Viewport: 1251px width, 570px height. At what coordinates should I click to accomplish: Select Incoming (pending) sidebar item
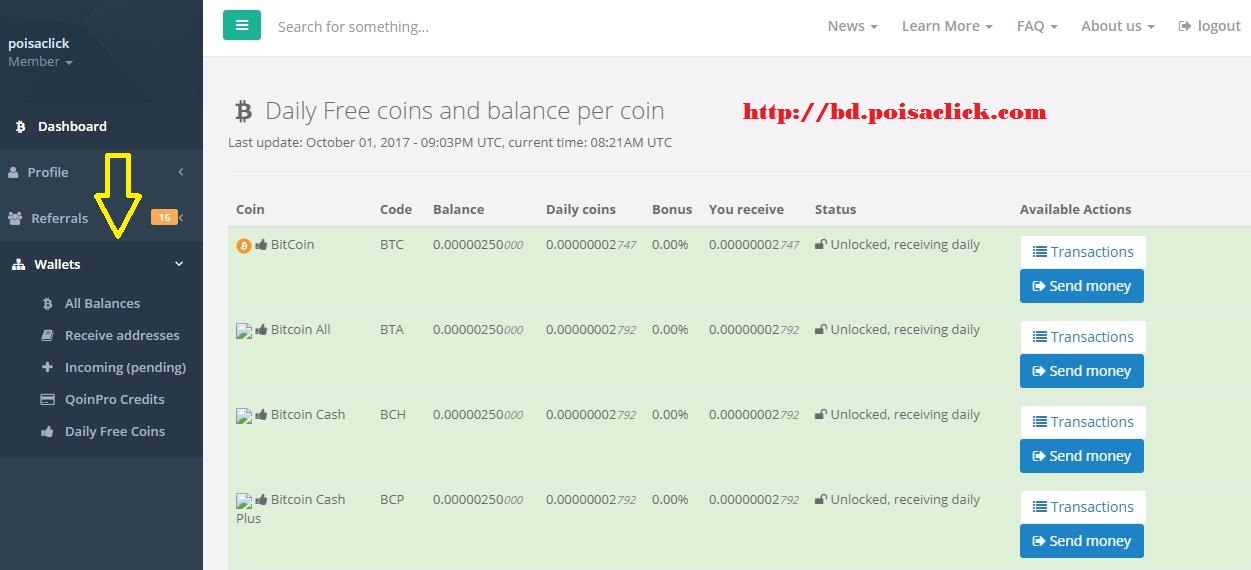125,367
